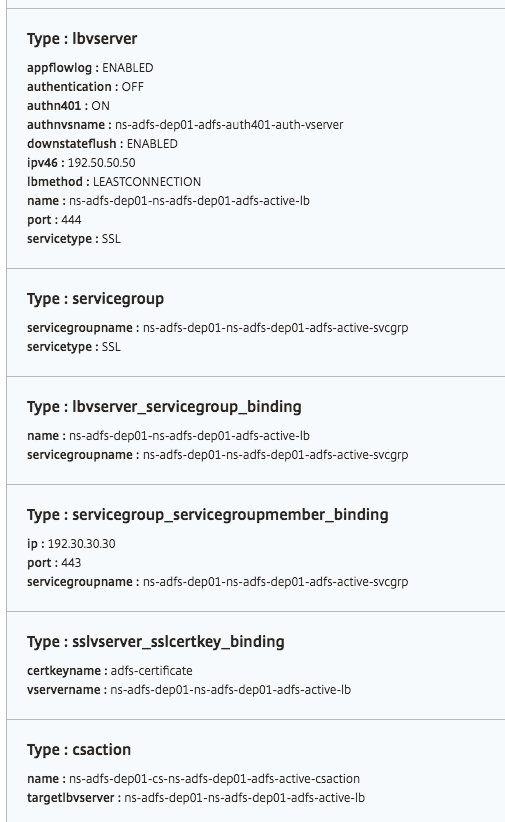
Task: Click the 'Type : csaction' heading
Action: tap(79, 750)
